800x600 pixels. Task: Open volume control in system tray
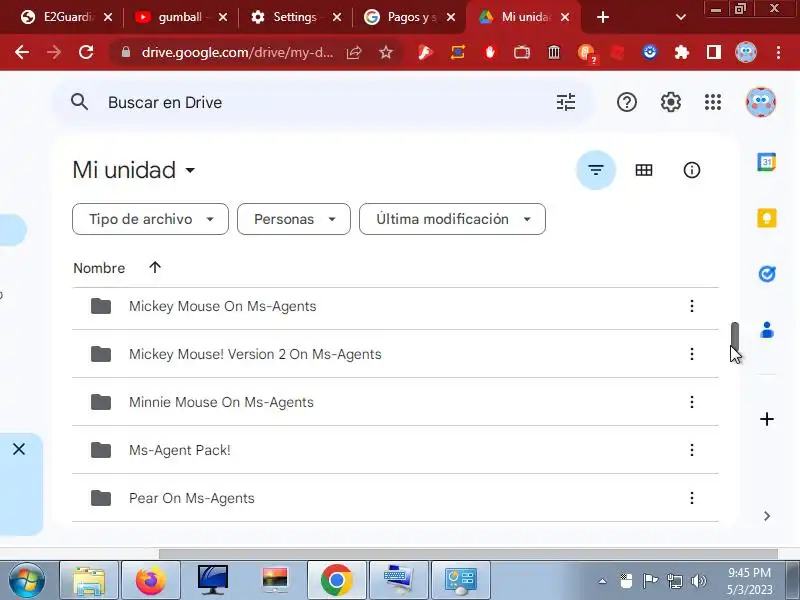(698, 581)
